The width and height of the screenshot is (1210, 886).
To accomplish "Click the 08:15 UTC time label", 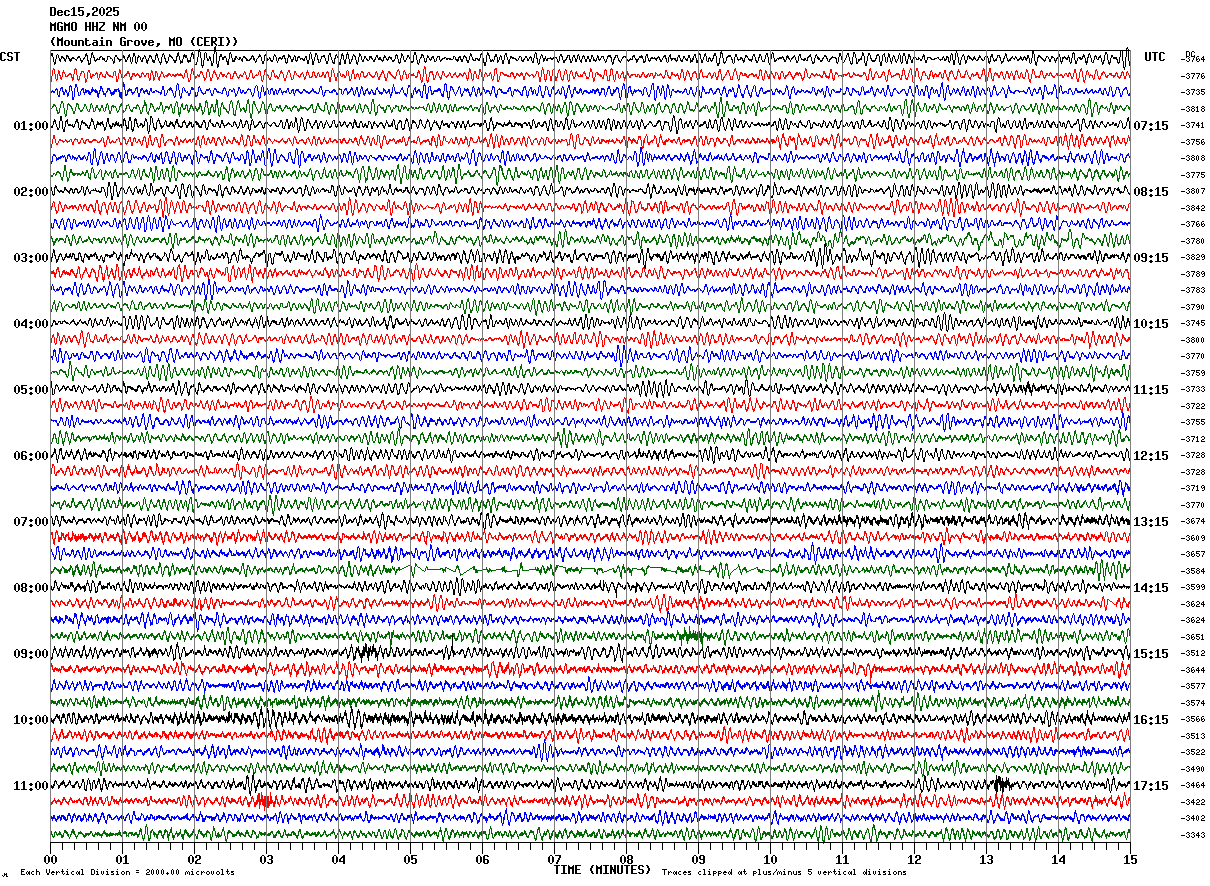I will click(x=1151, y=192).
